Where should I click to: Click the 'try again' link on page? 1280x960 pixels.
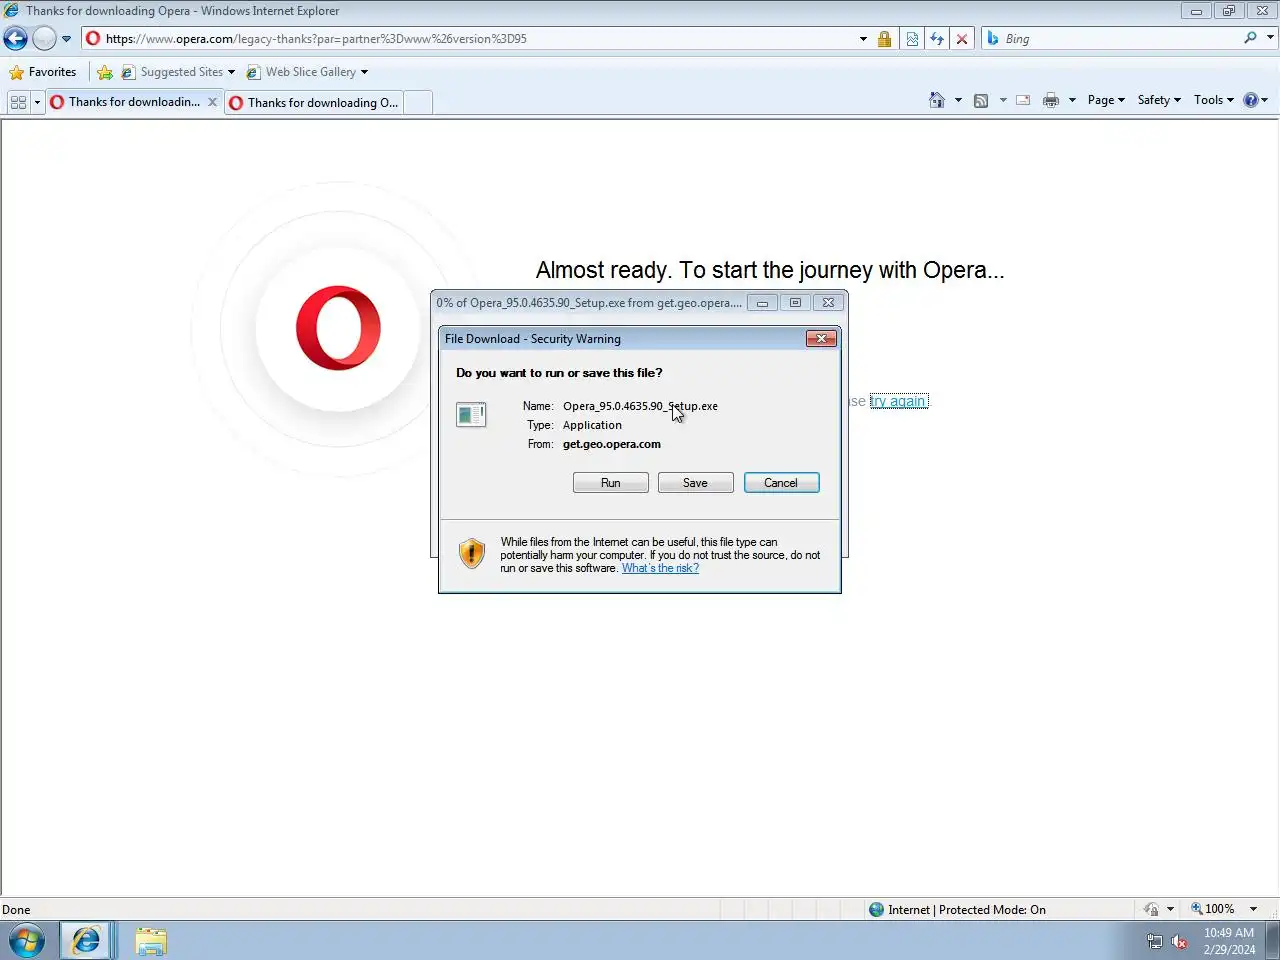899,401
